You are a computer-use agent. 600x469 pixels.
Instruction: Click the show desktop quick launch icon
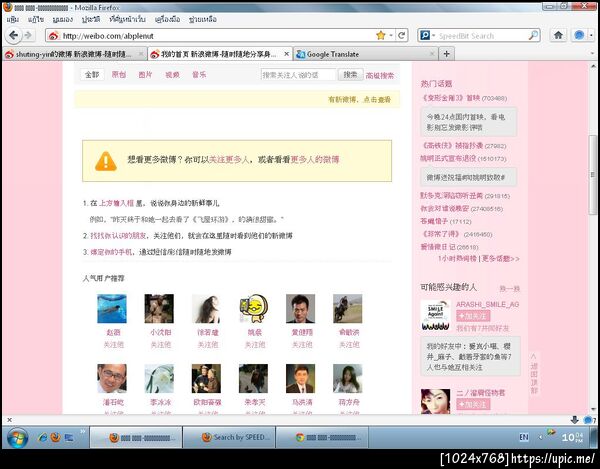(69, 437)
